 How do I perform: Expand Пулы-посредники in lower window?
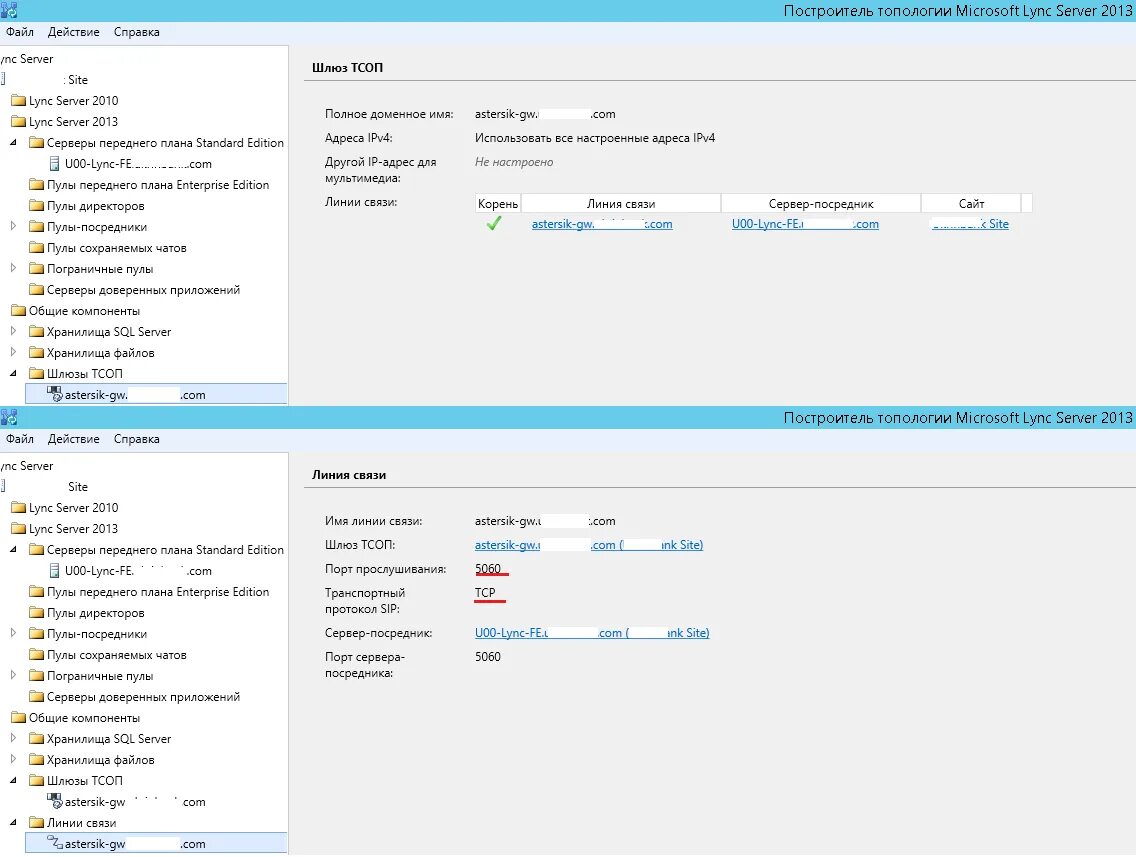click(13, 633)
